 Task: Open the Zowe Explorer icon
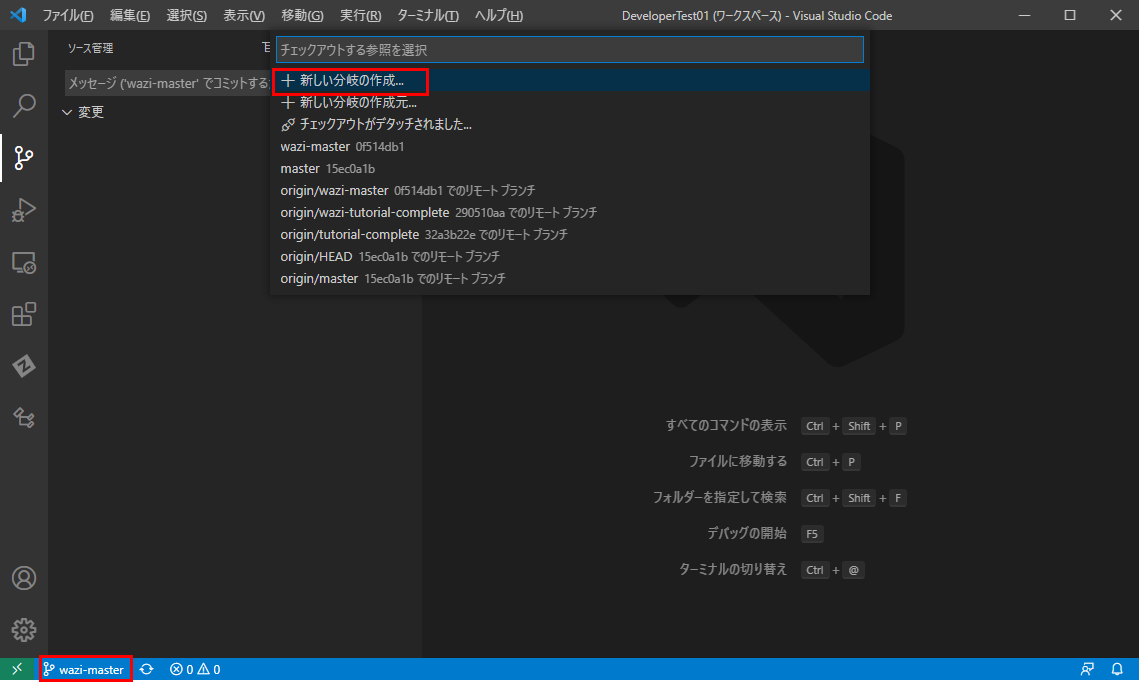pos(24,366)
